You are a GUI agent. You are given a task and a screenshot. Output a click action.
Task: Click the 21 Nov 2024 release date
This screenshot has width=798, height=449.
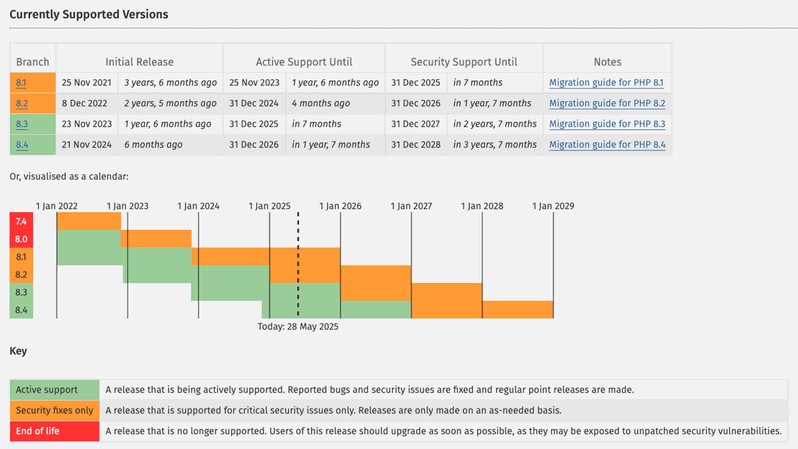(87, 145)
